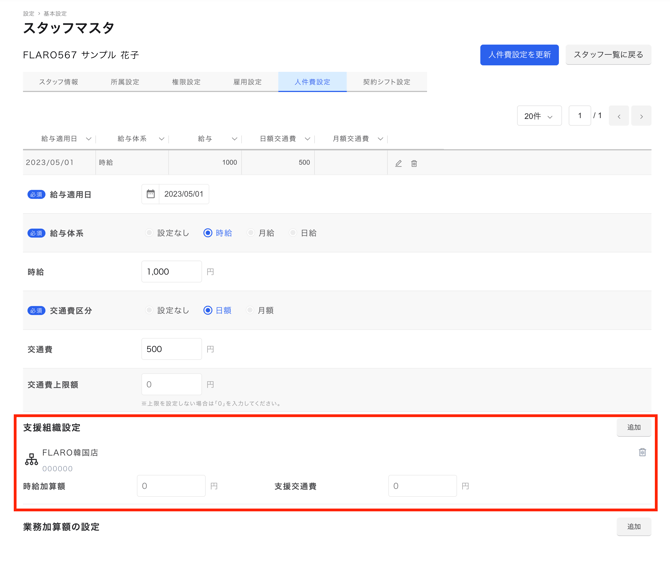This screenshot has width=670, height=561.
Task: Go to next page arrow
Action: point(641,116)
